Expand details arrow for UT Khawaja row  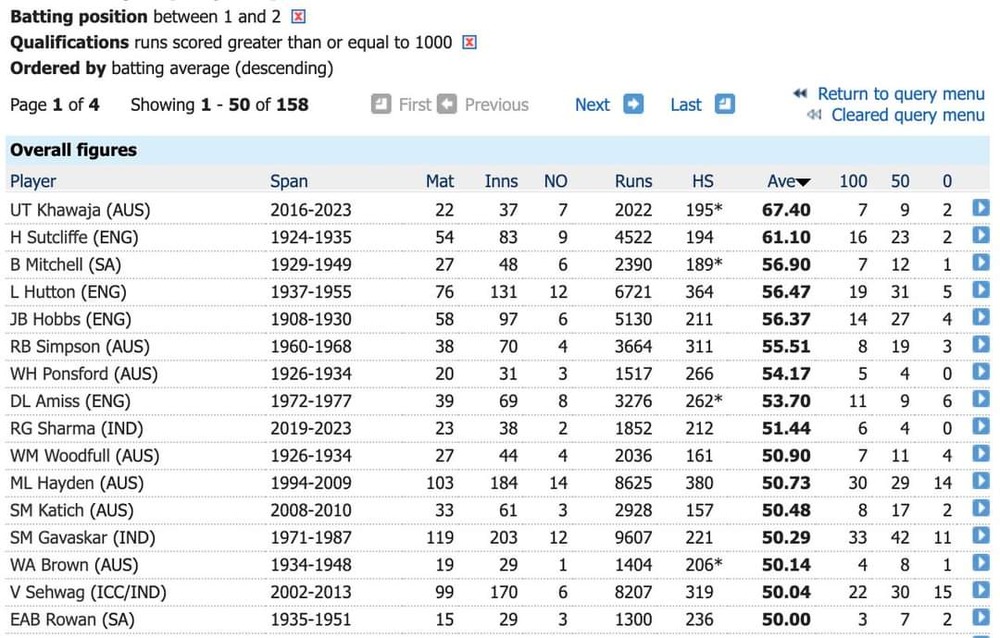point(980,209)
